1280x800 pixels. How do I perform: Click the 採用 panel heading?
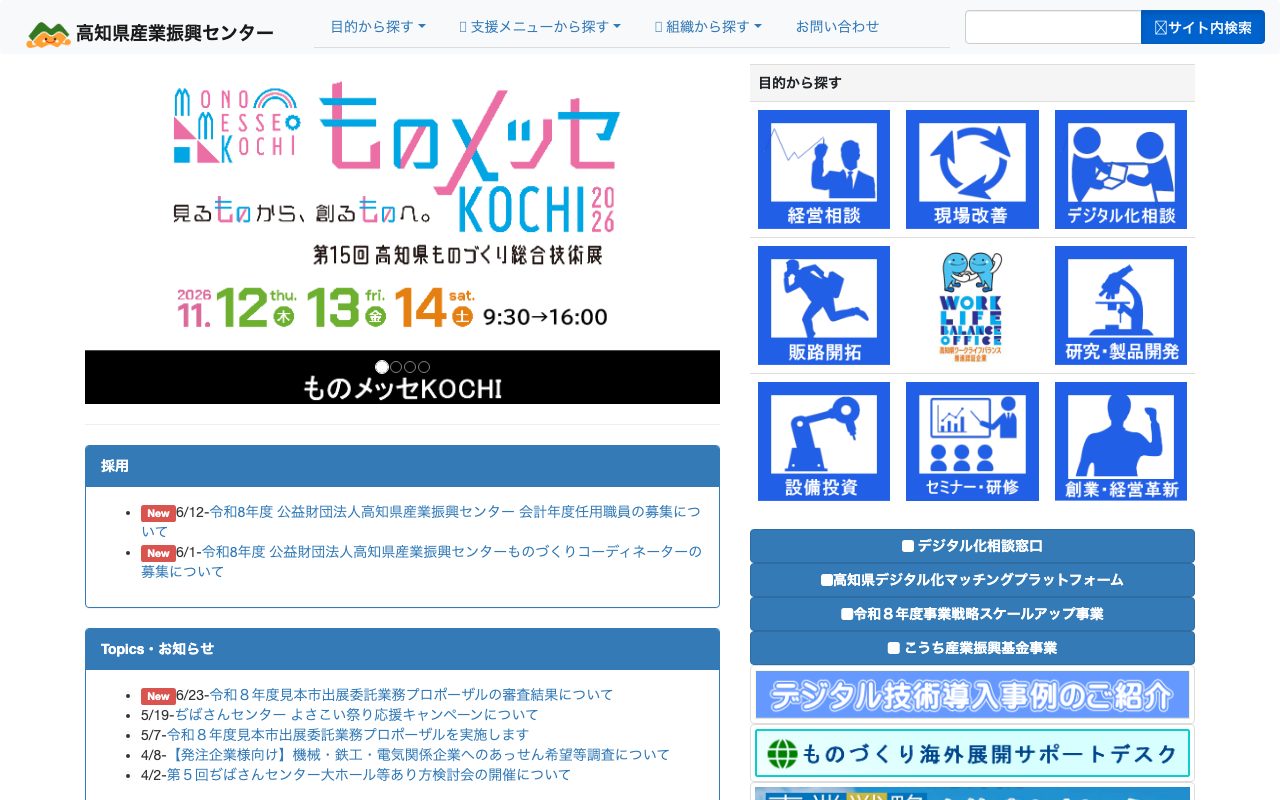pyautogui.click(x=402, y=466)
